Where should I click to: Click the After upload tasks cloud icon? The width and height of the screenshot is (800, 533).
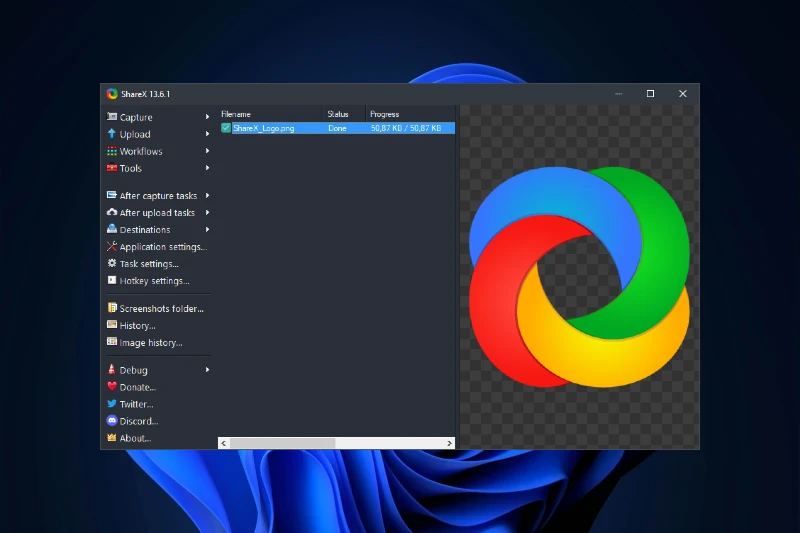pyautogui.click(x=112, y=212)
